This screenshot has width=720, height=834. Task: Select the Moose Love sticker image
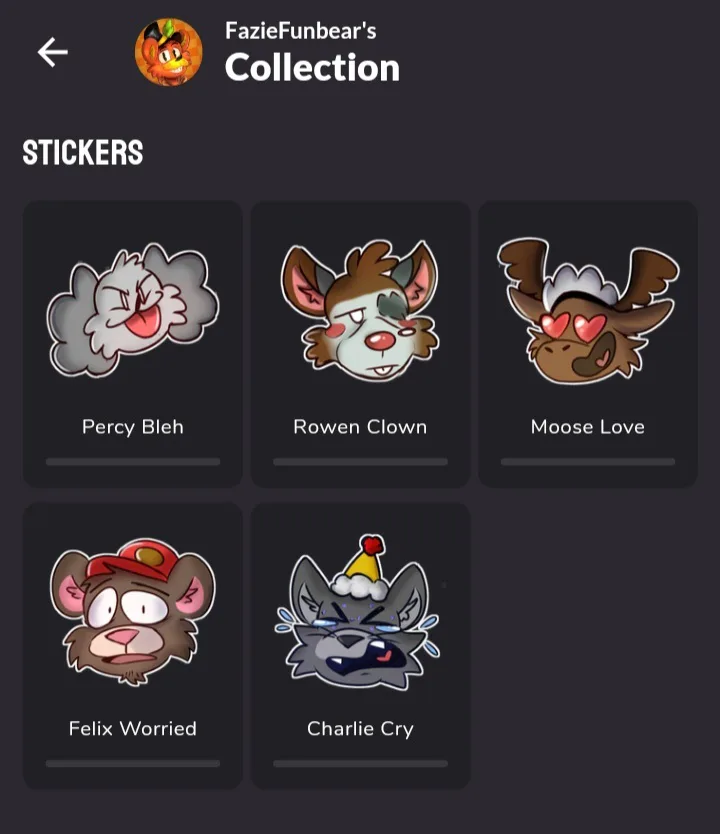click(x=588, y=311)
